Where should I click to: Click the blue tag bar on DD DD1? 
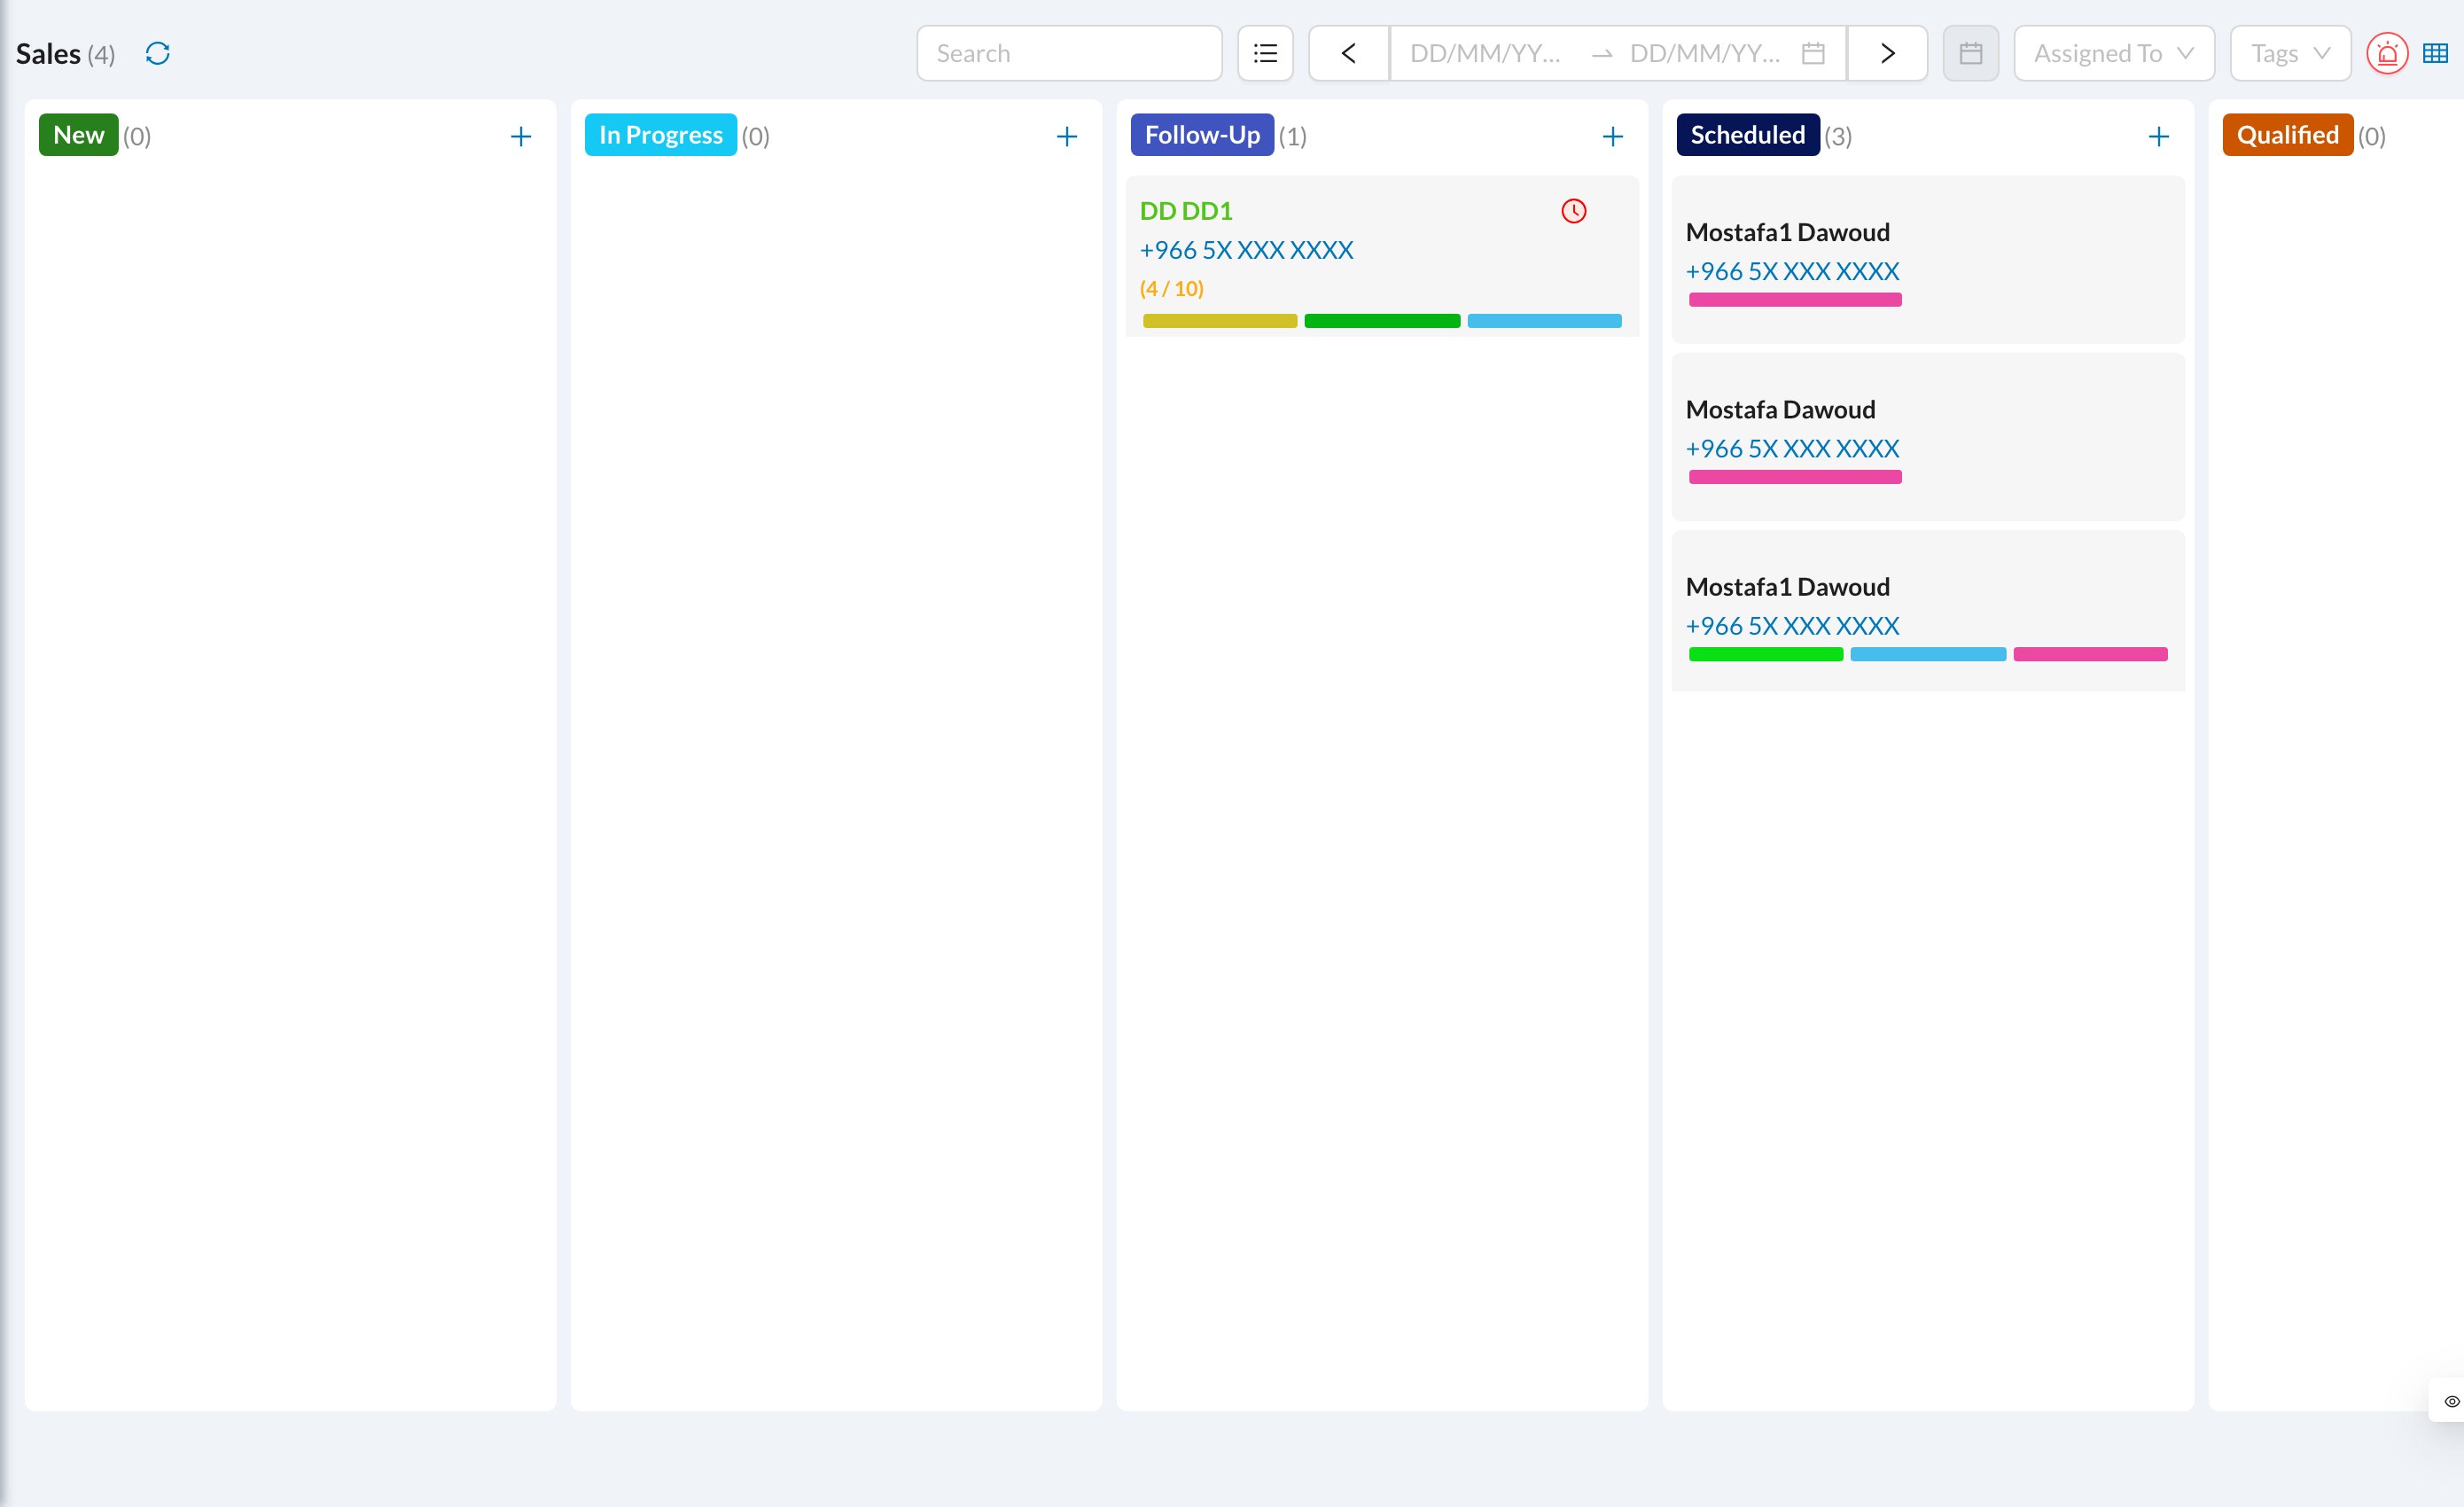tap(1544, 321)
